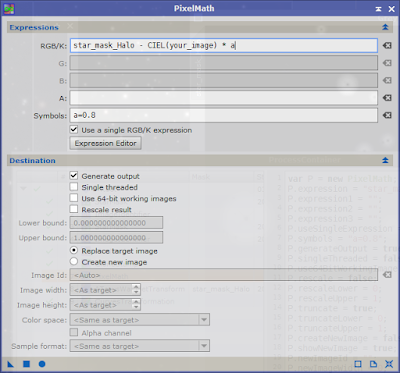This screenshot has height=373, width=400.
Task: Click the Reset icon at bottom right
Action: [x=389, y=364]
